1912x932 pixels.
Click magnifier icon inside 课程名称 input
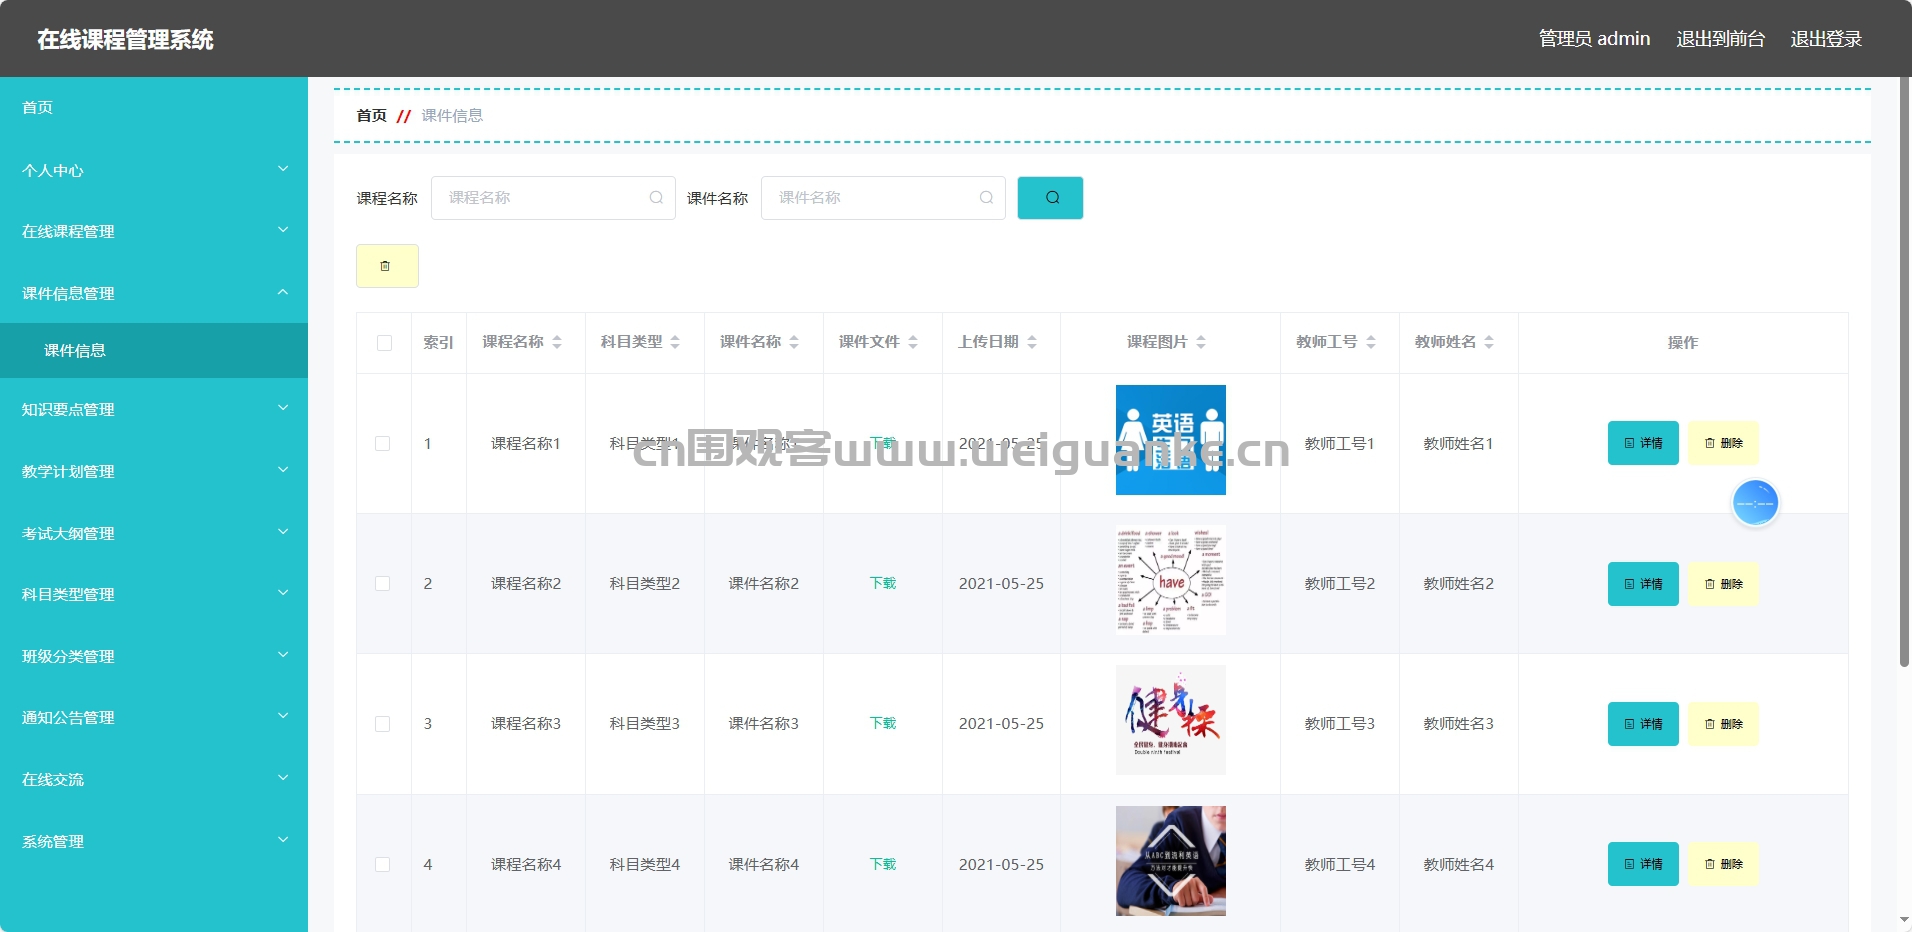click(656, 198)
